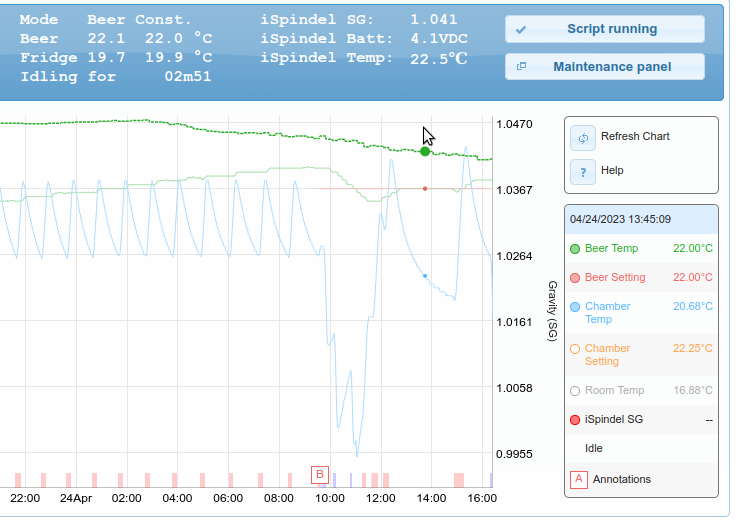Viewport: 752px width, 523px height.
Task: Click the timestamp 04/24/2023 13:45:09
Action: pos(620,220)
